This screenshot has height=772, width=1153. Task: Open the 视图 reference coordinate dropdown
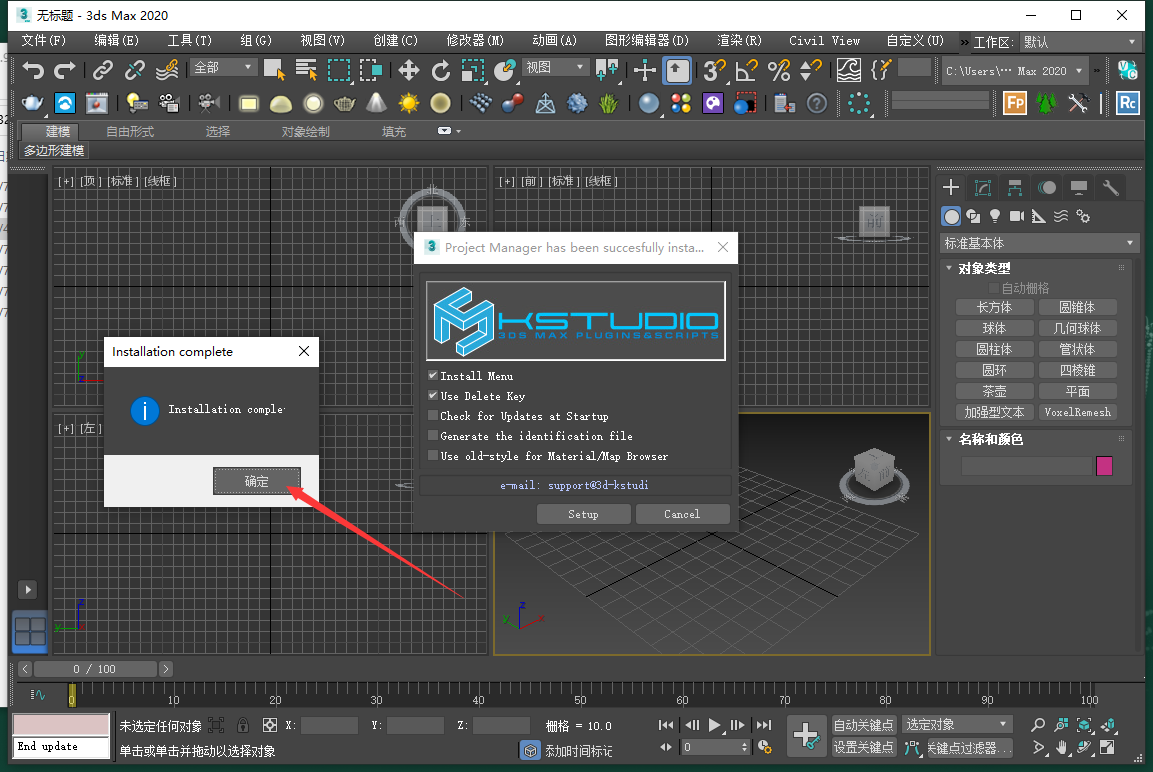[556, 68]
